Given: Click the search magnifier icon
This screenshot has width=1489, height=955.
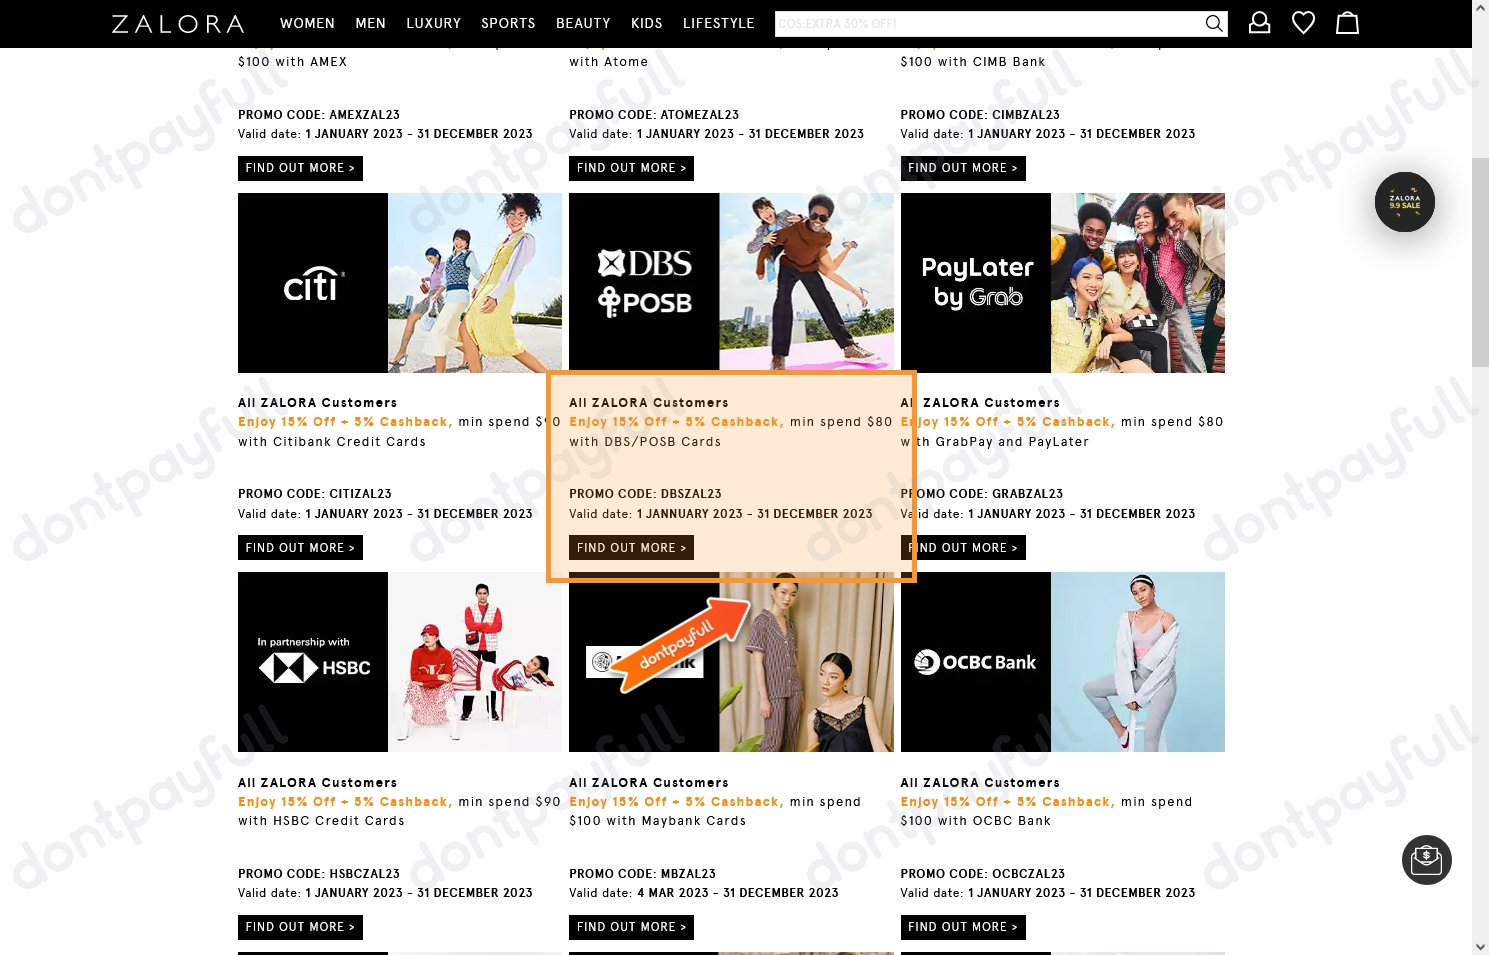Looking at the screenshot, I should pos(1214,23).
